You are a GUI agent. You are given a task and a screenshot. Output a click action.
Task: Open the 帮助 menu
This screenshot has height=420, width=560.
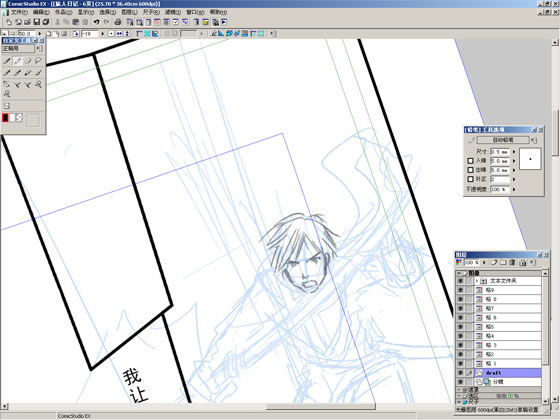(x=218, y=12)
